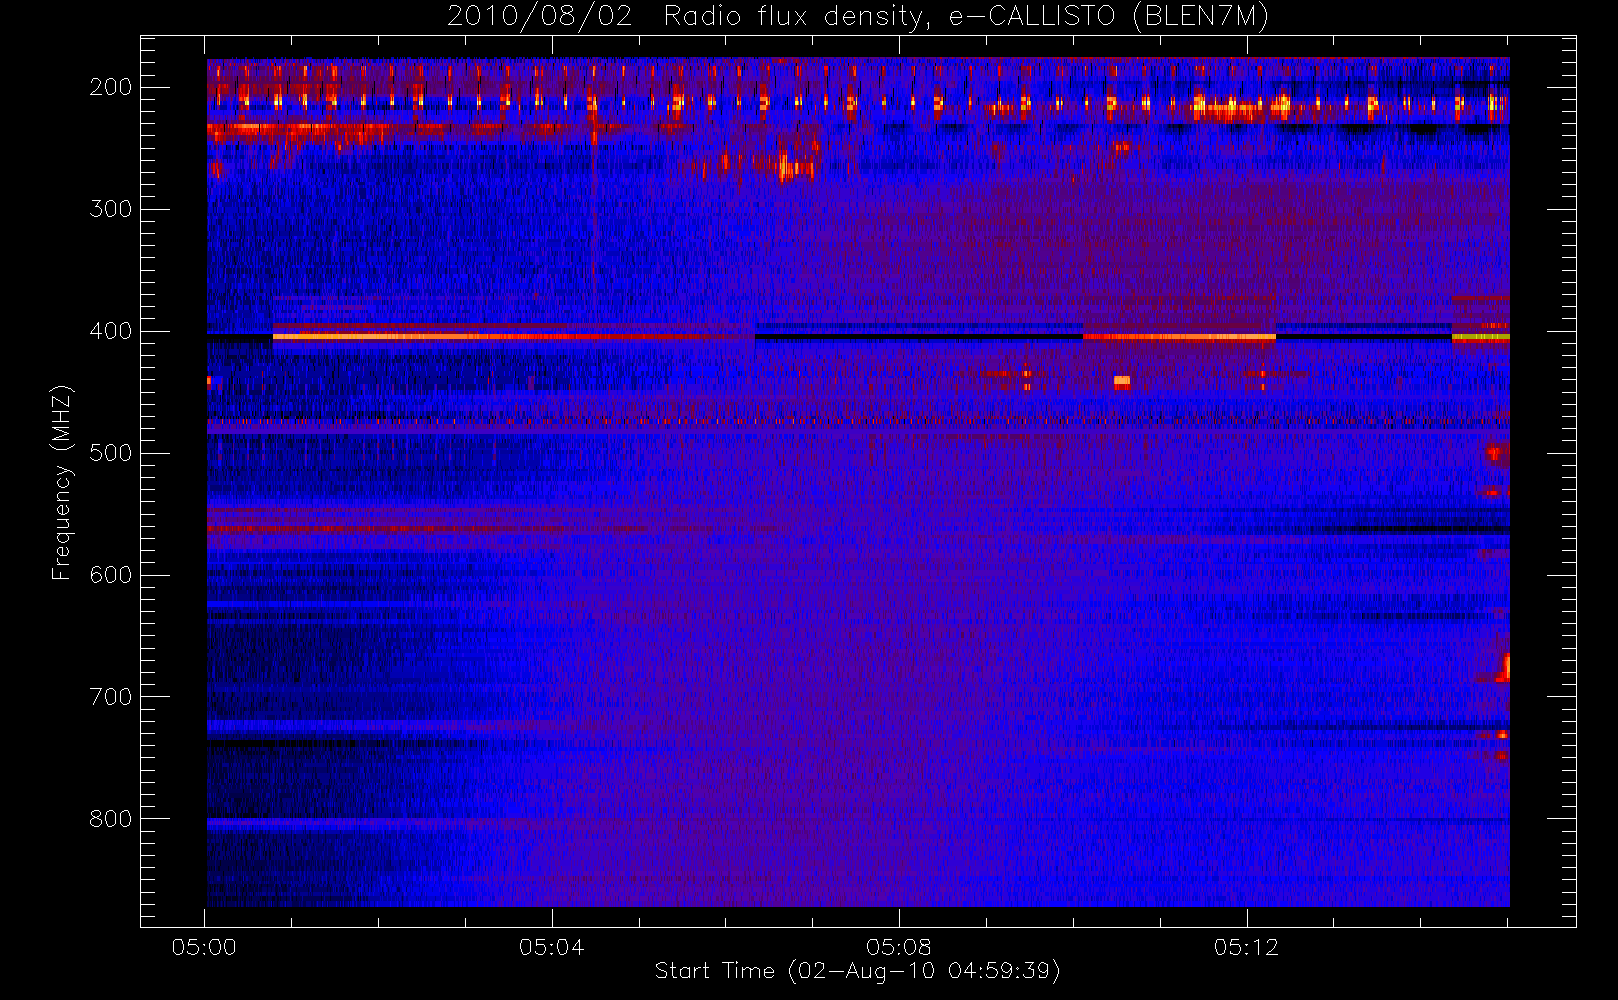Viewport: 1618px width, 1000px height.
Task: Click the 400 frequency tick label
Action: pyautogui.click(x=111, y=331)
